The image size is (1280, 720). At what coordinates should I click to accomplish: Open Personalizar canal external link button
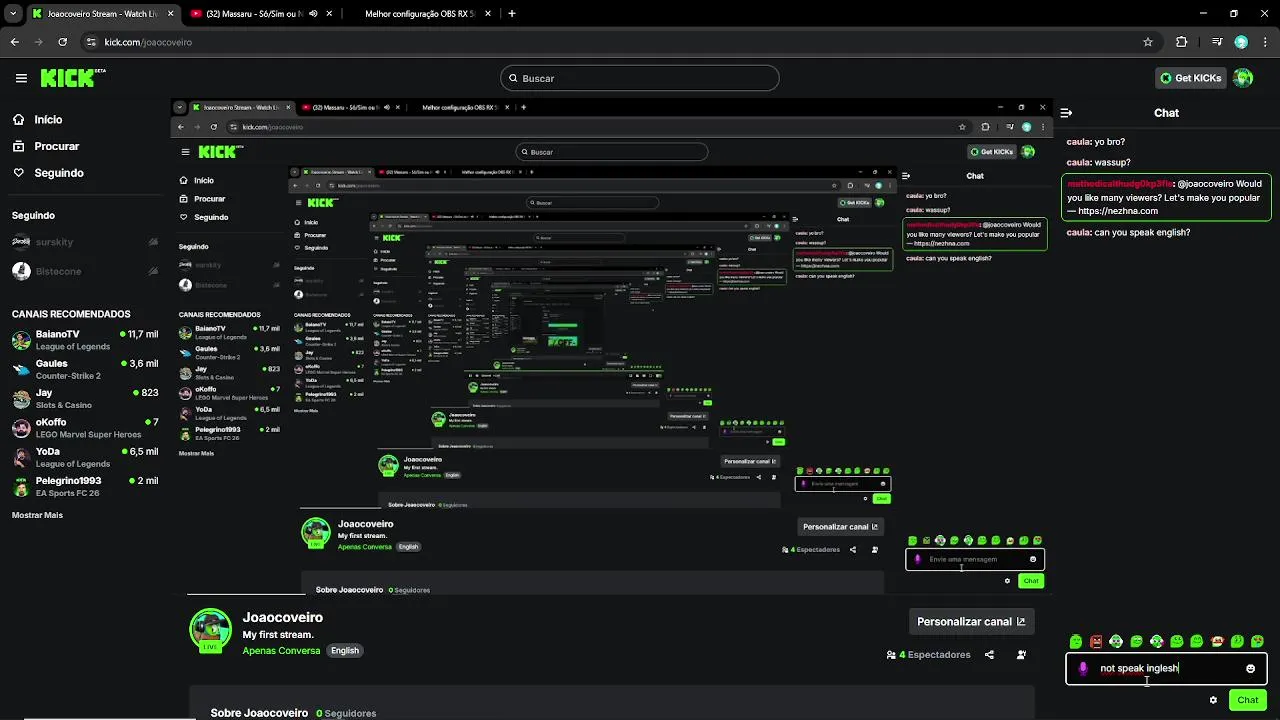pos(971,621)
